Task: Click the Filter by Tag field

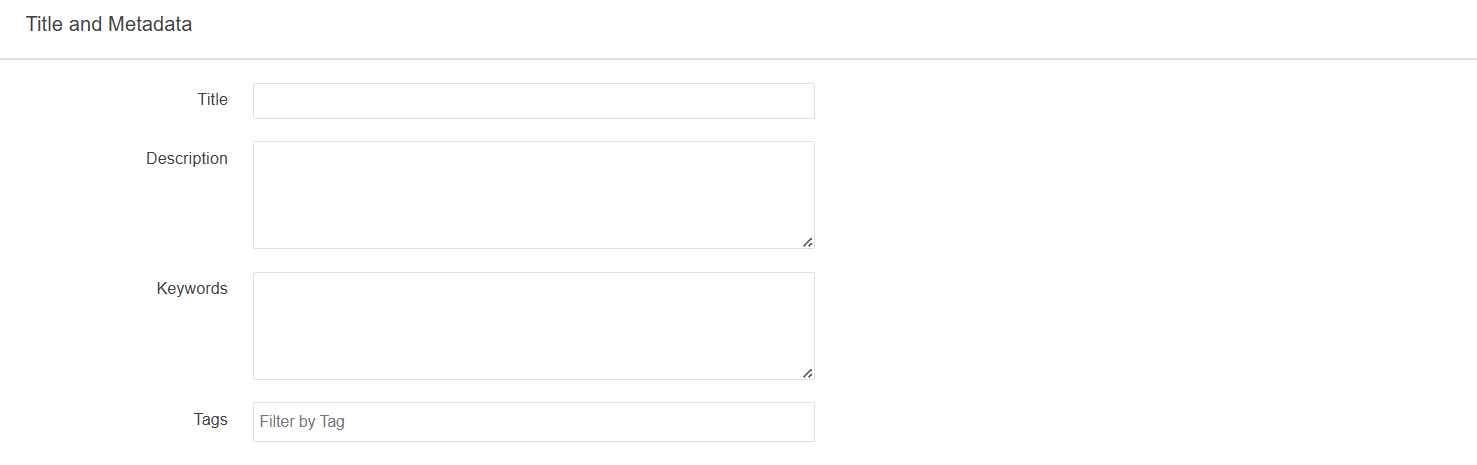Action: tap(533, 422)
